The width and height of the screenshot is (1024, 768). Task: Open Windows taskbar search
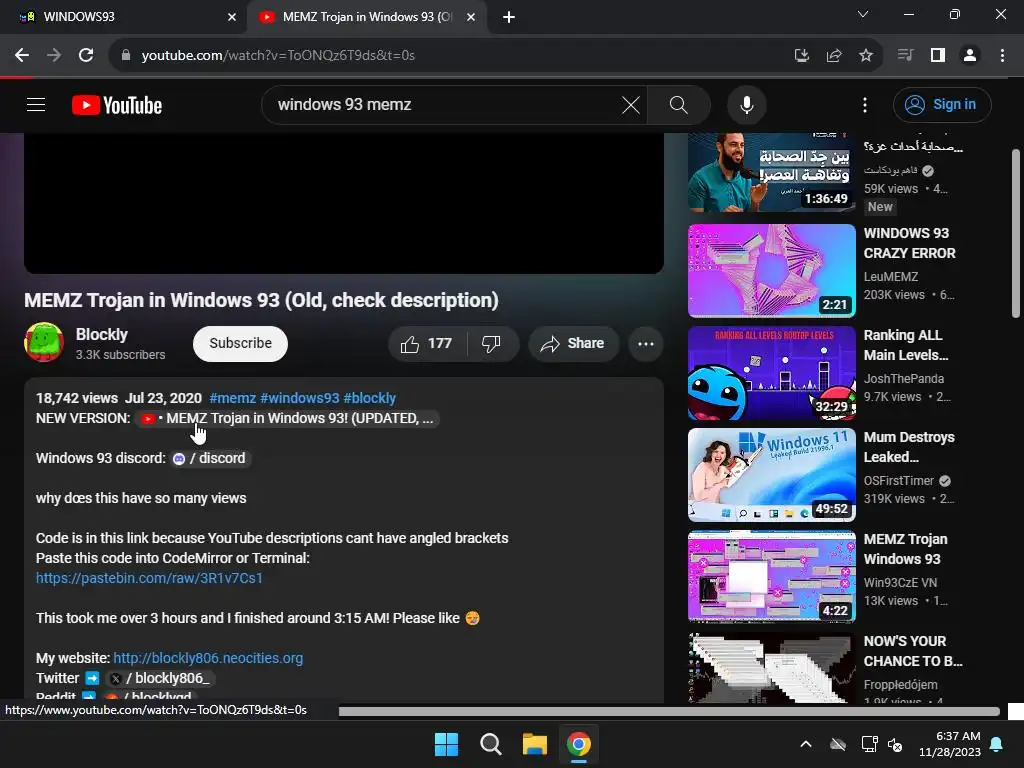click(490, 744)
